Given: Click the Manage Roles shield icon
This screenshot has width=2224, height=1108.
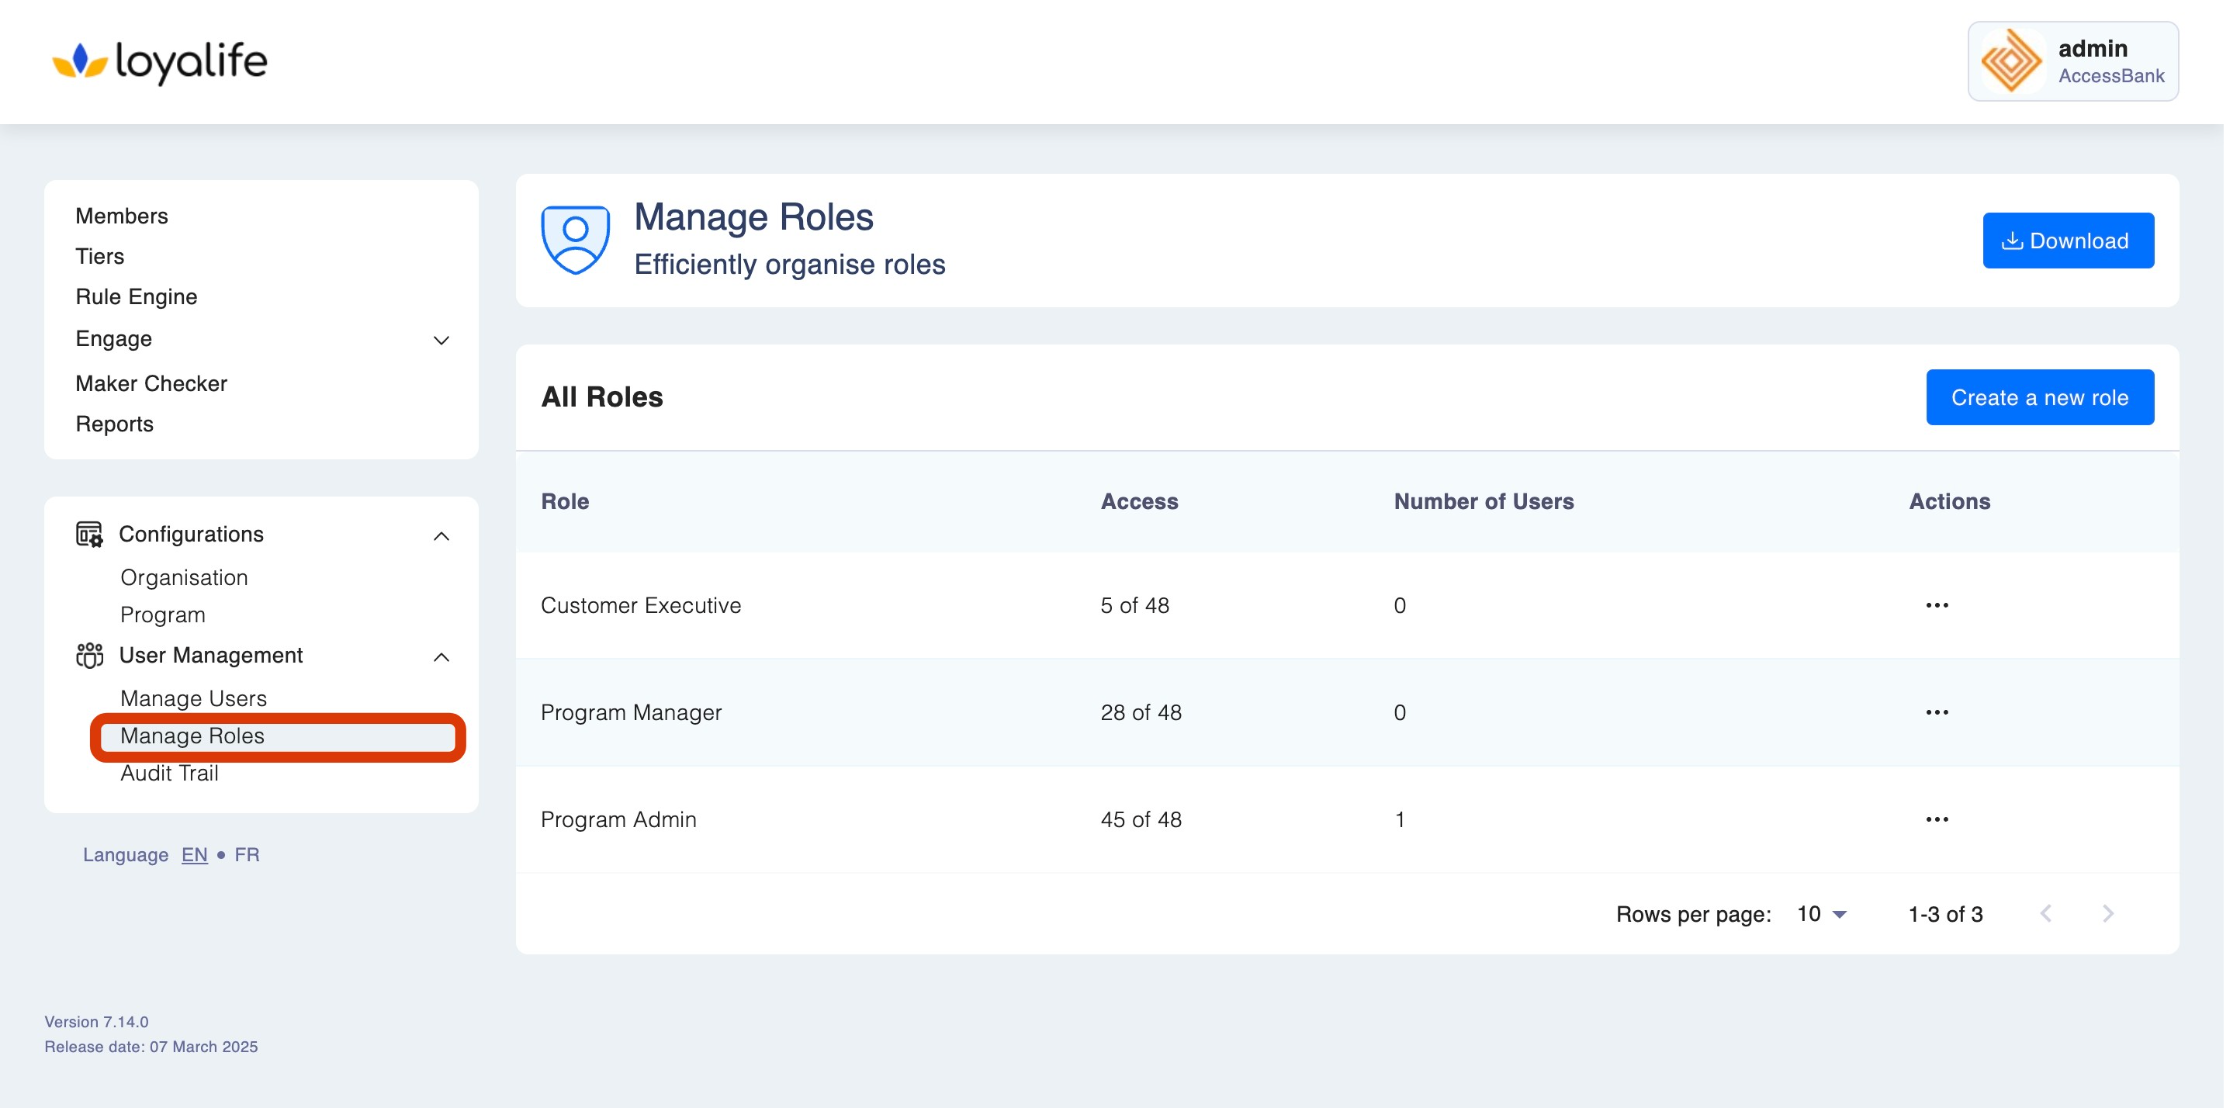Looking at the screenshot, I should point(575,240).
